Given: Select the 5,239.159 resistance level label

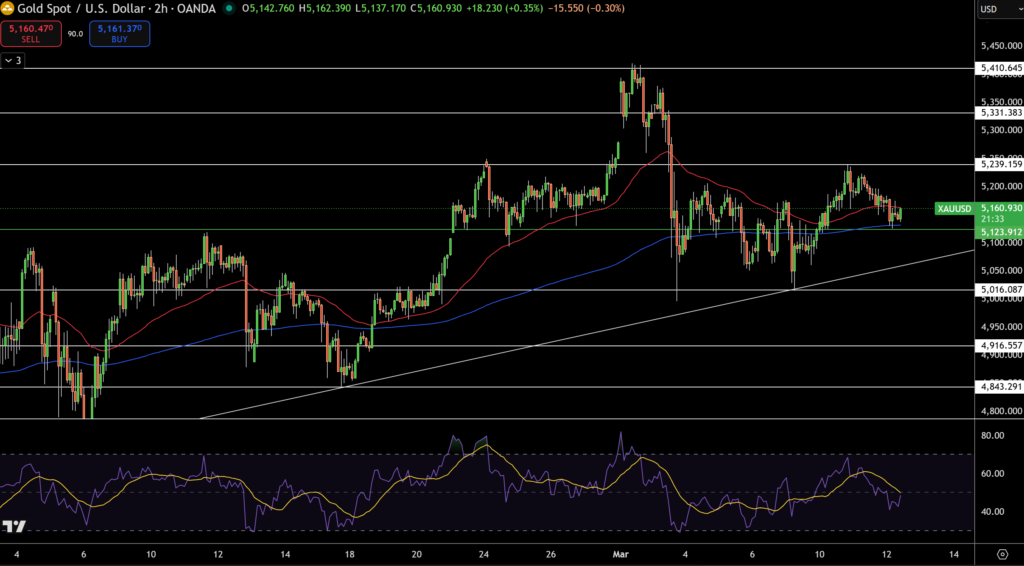Looking at the screenshot, I should click(x=998, y=164).
